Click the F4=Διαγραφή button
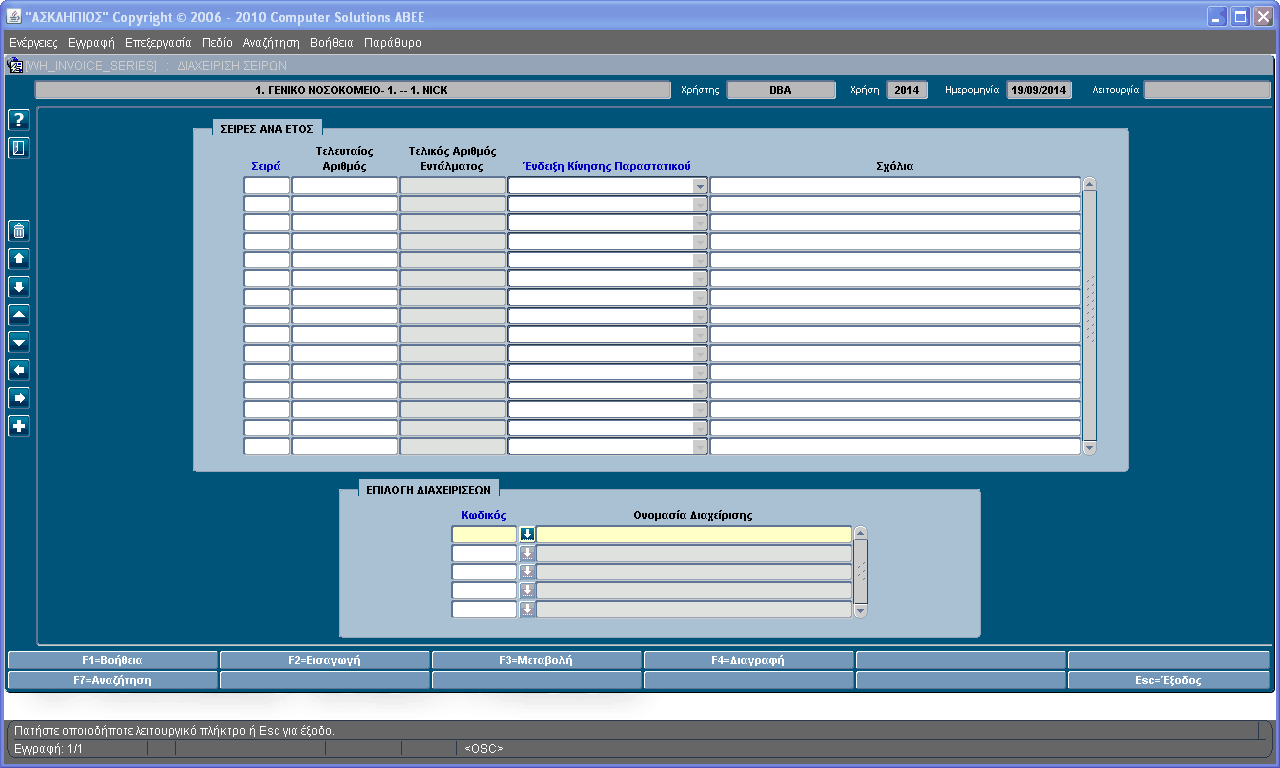The height and width of the screenshot is (768, 1280). point(749,660)
